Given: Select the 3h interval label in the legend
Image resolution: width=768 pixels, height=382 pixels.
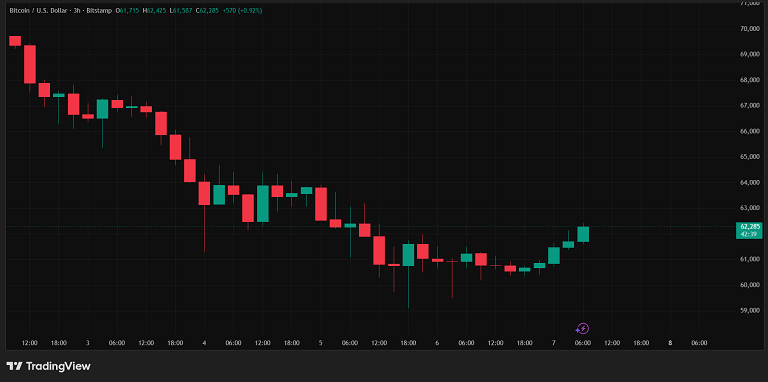Looking at the screenshot, I should tap(77, 10).
